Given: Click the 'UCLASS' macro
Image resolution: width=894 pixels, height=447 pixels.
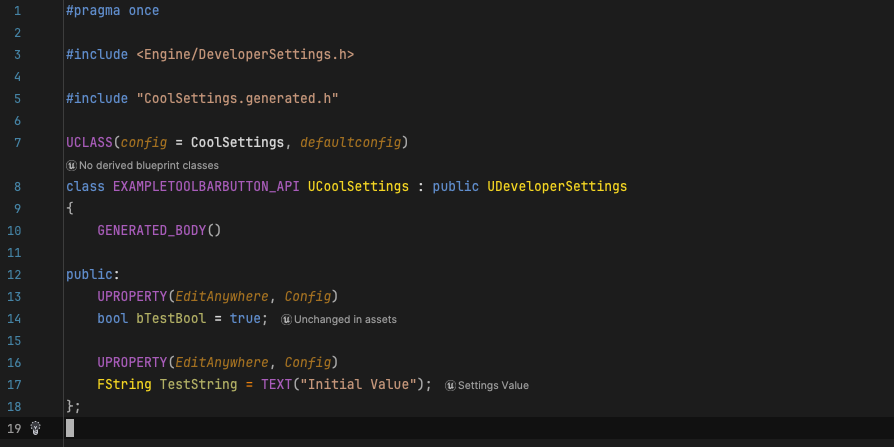Looking at the screenshot, I should point(90,143).
